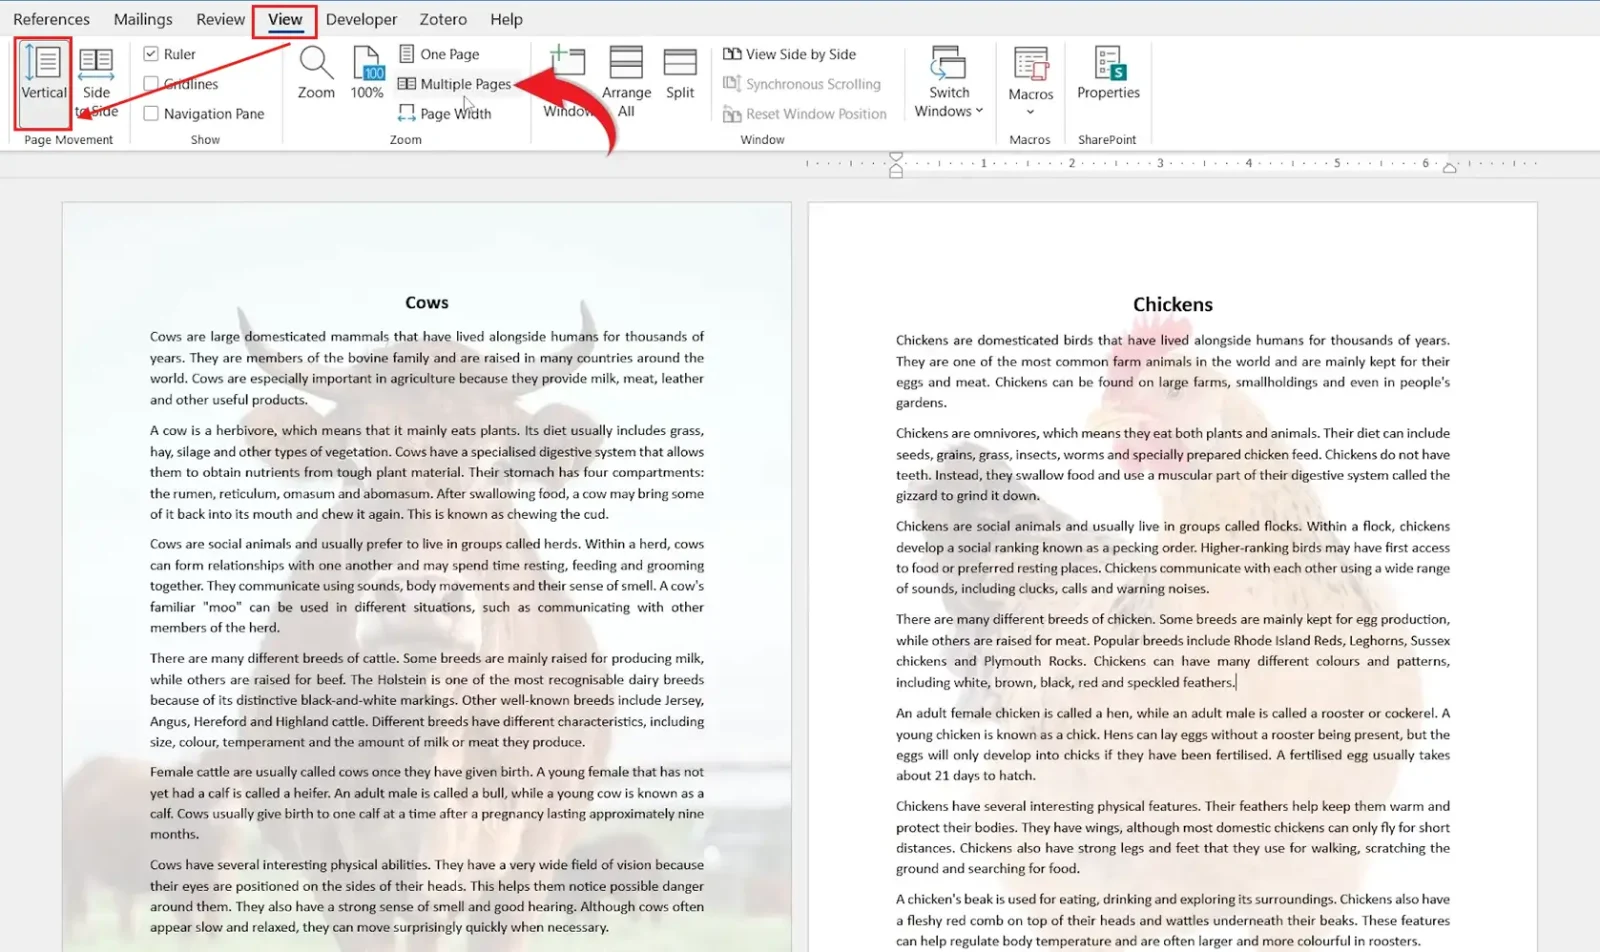
Task: Open the Mailings tab
Action: 143,19
